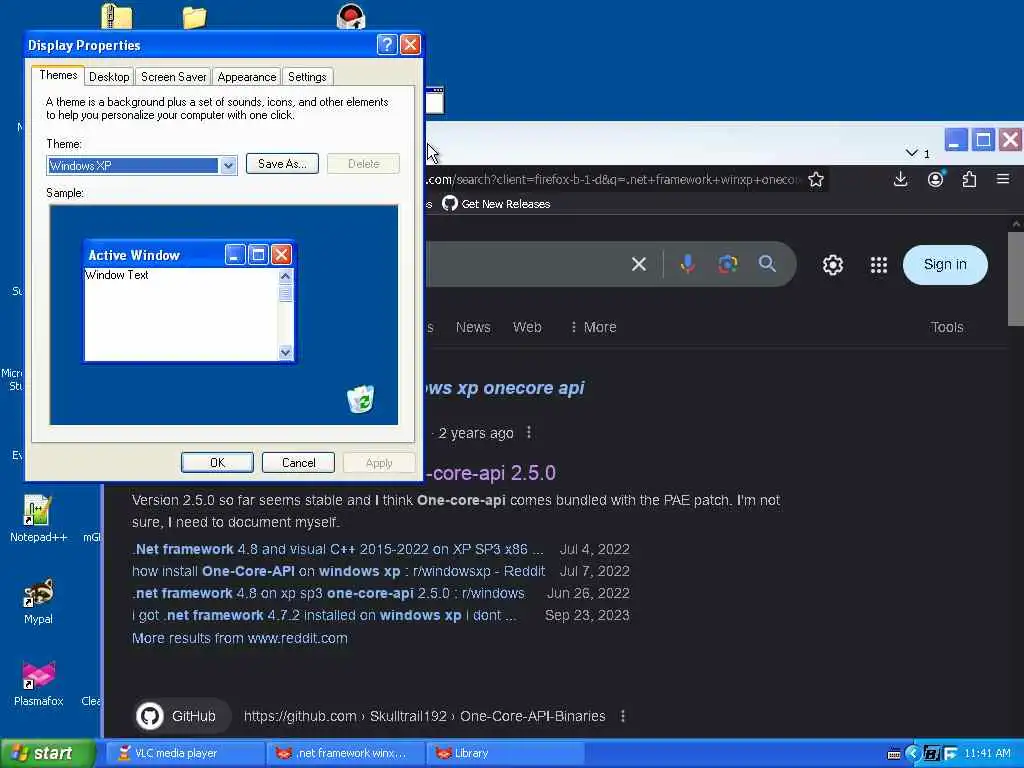Open the core-api 2.5.0 result title

pos(491,473)
